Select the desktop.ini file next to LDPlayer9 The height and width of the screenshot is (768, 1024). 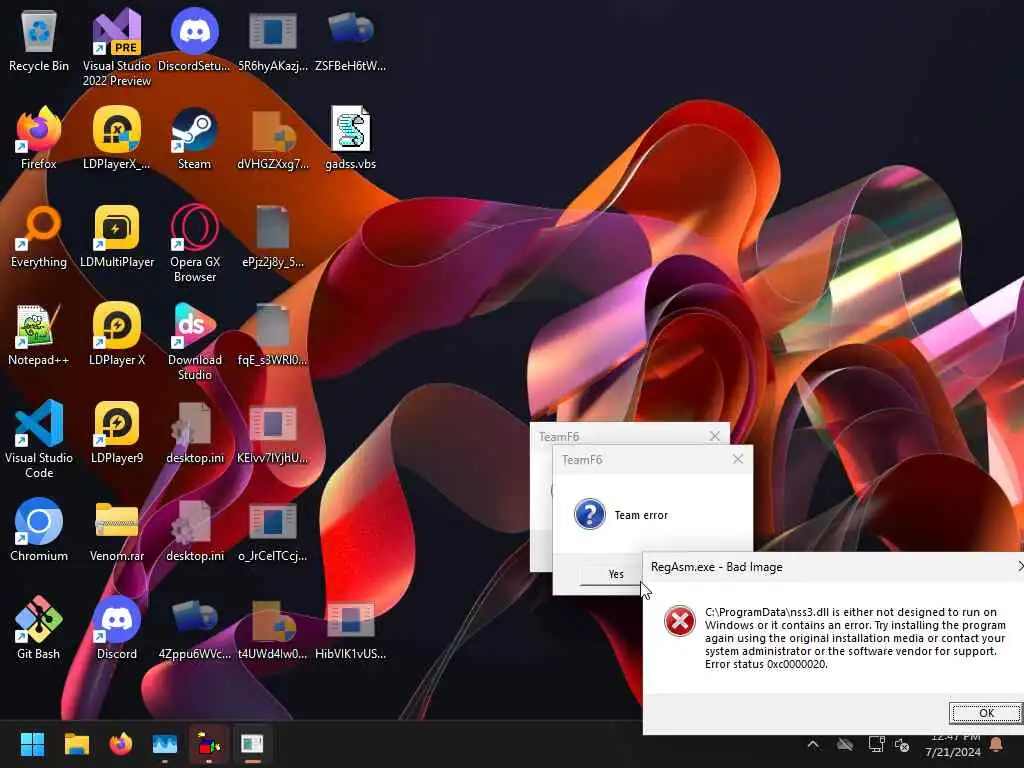coord(195,432)
